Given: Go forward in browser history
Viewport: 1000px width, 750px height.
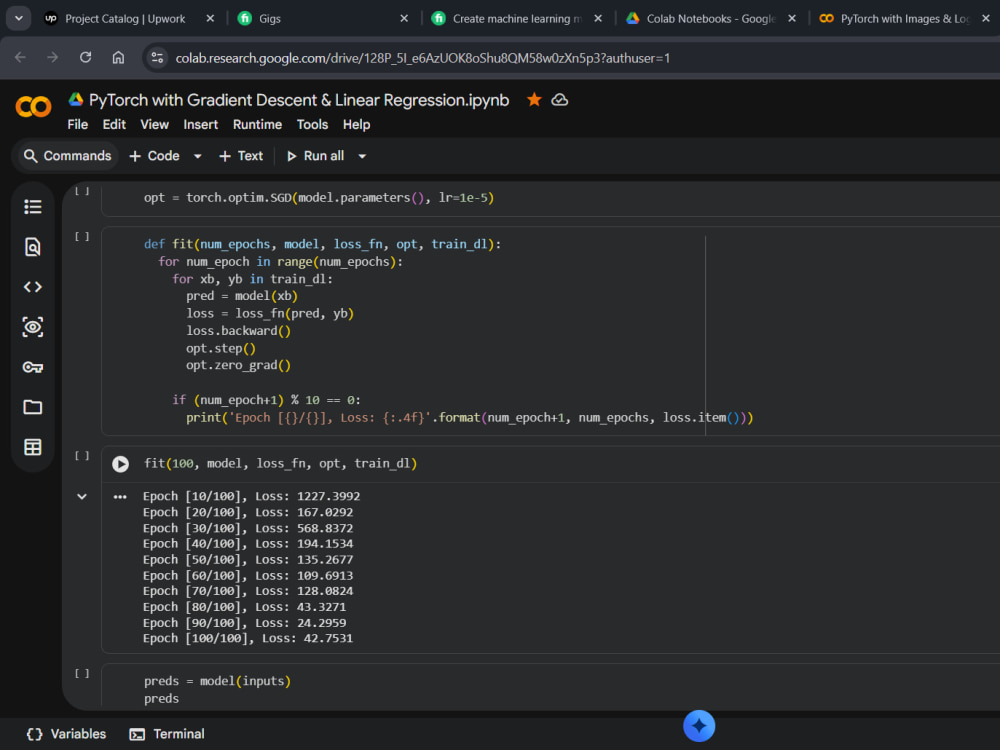Looking at the screenshot, I should [x=52, y=57].
